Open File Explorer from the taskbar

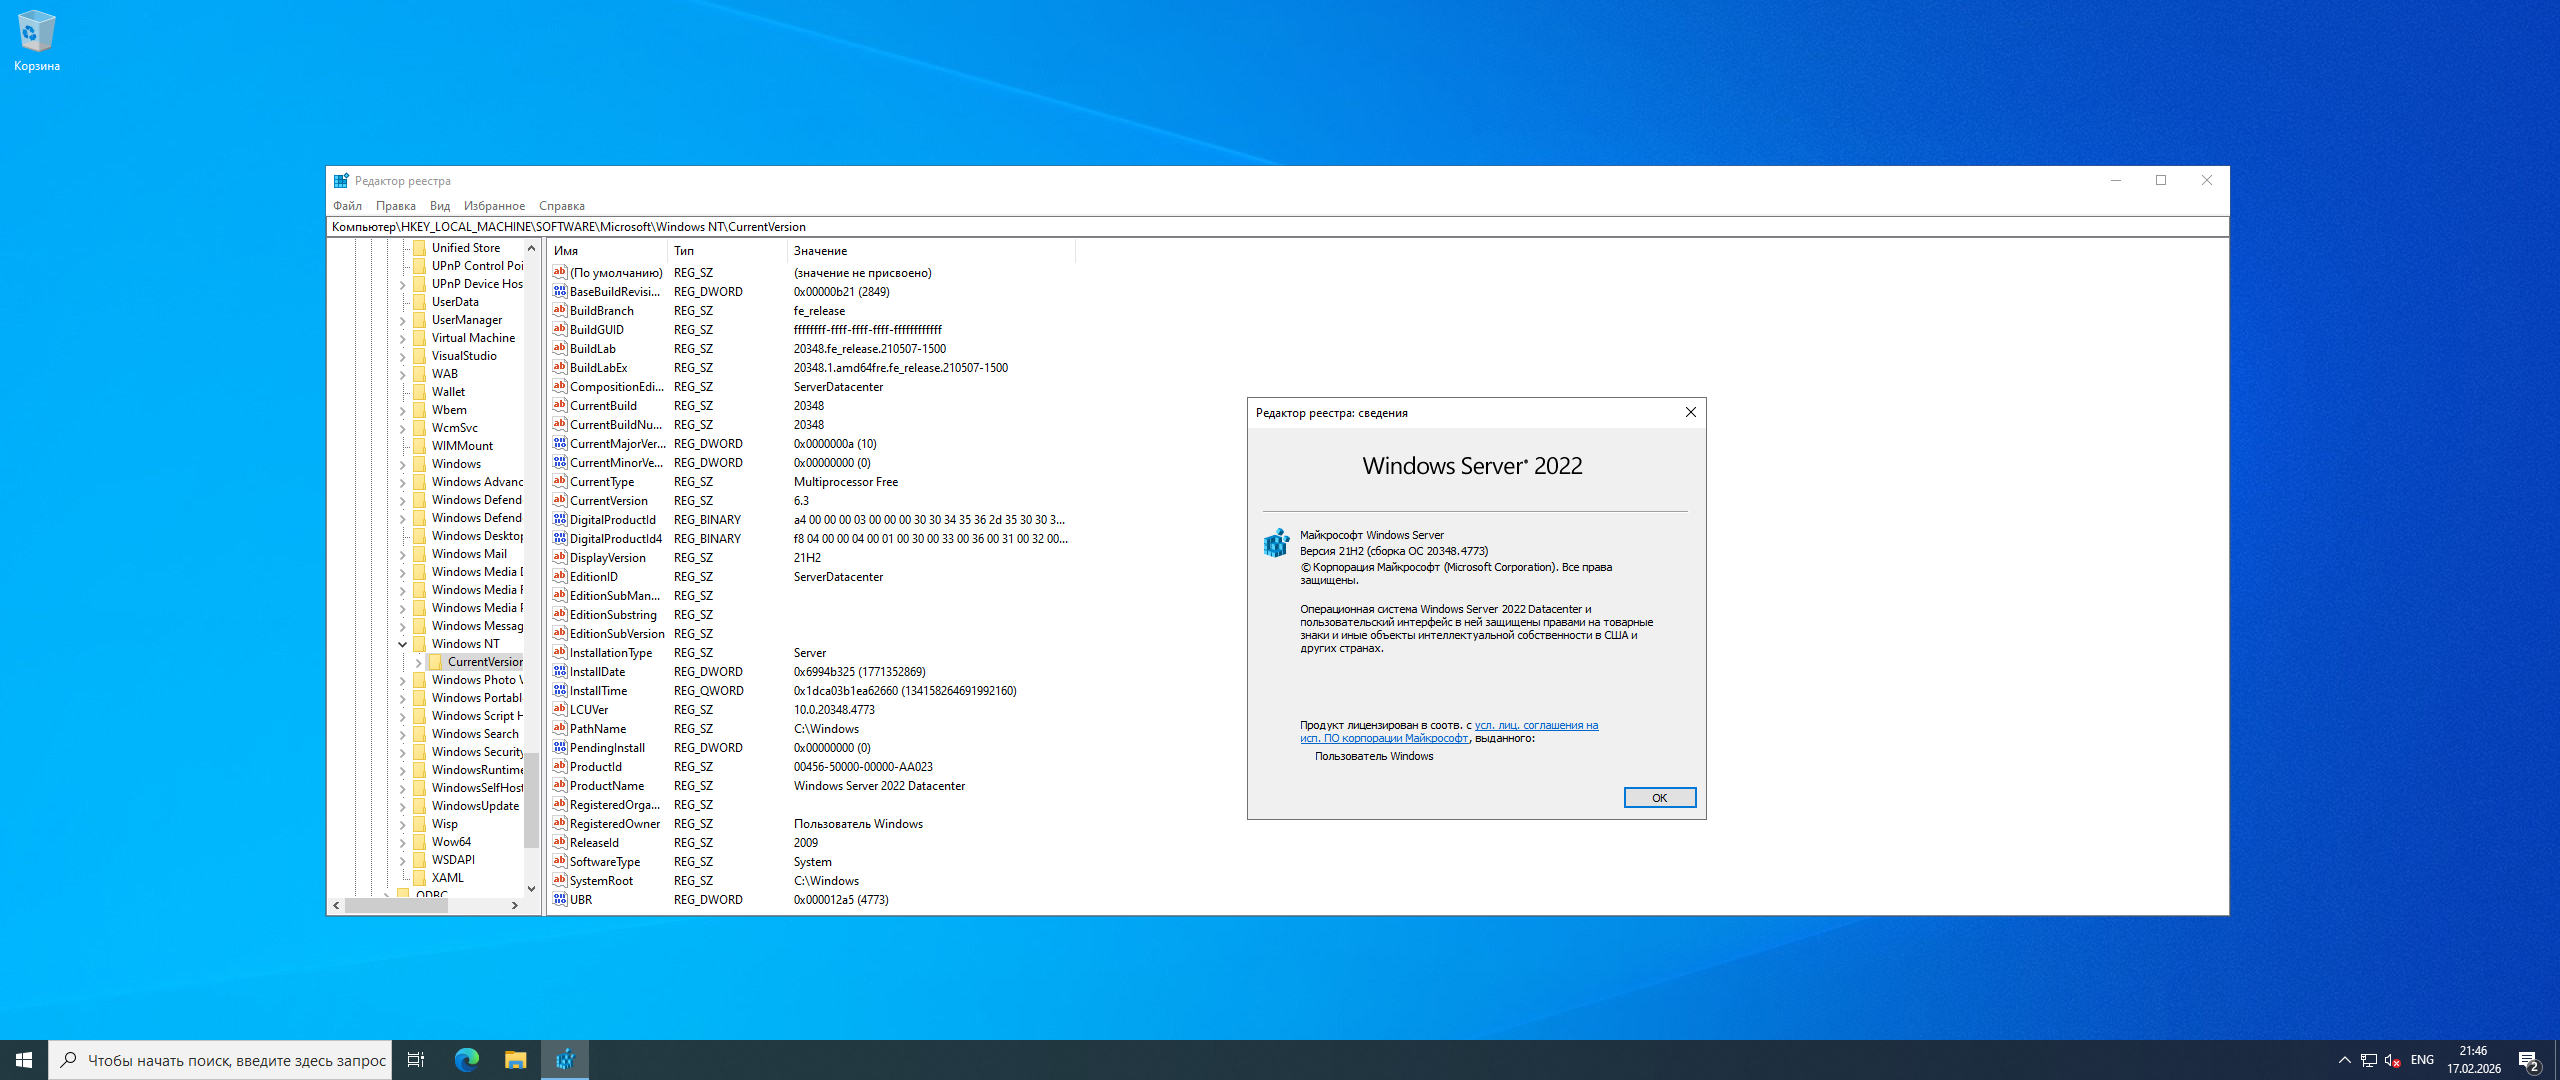(515, 1060)
